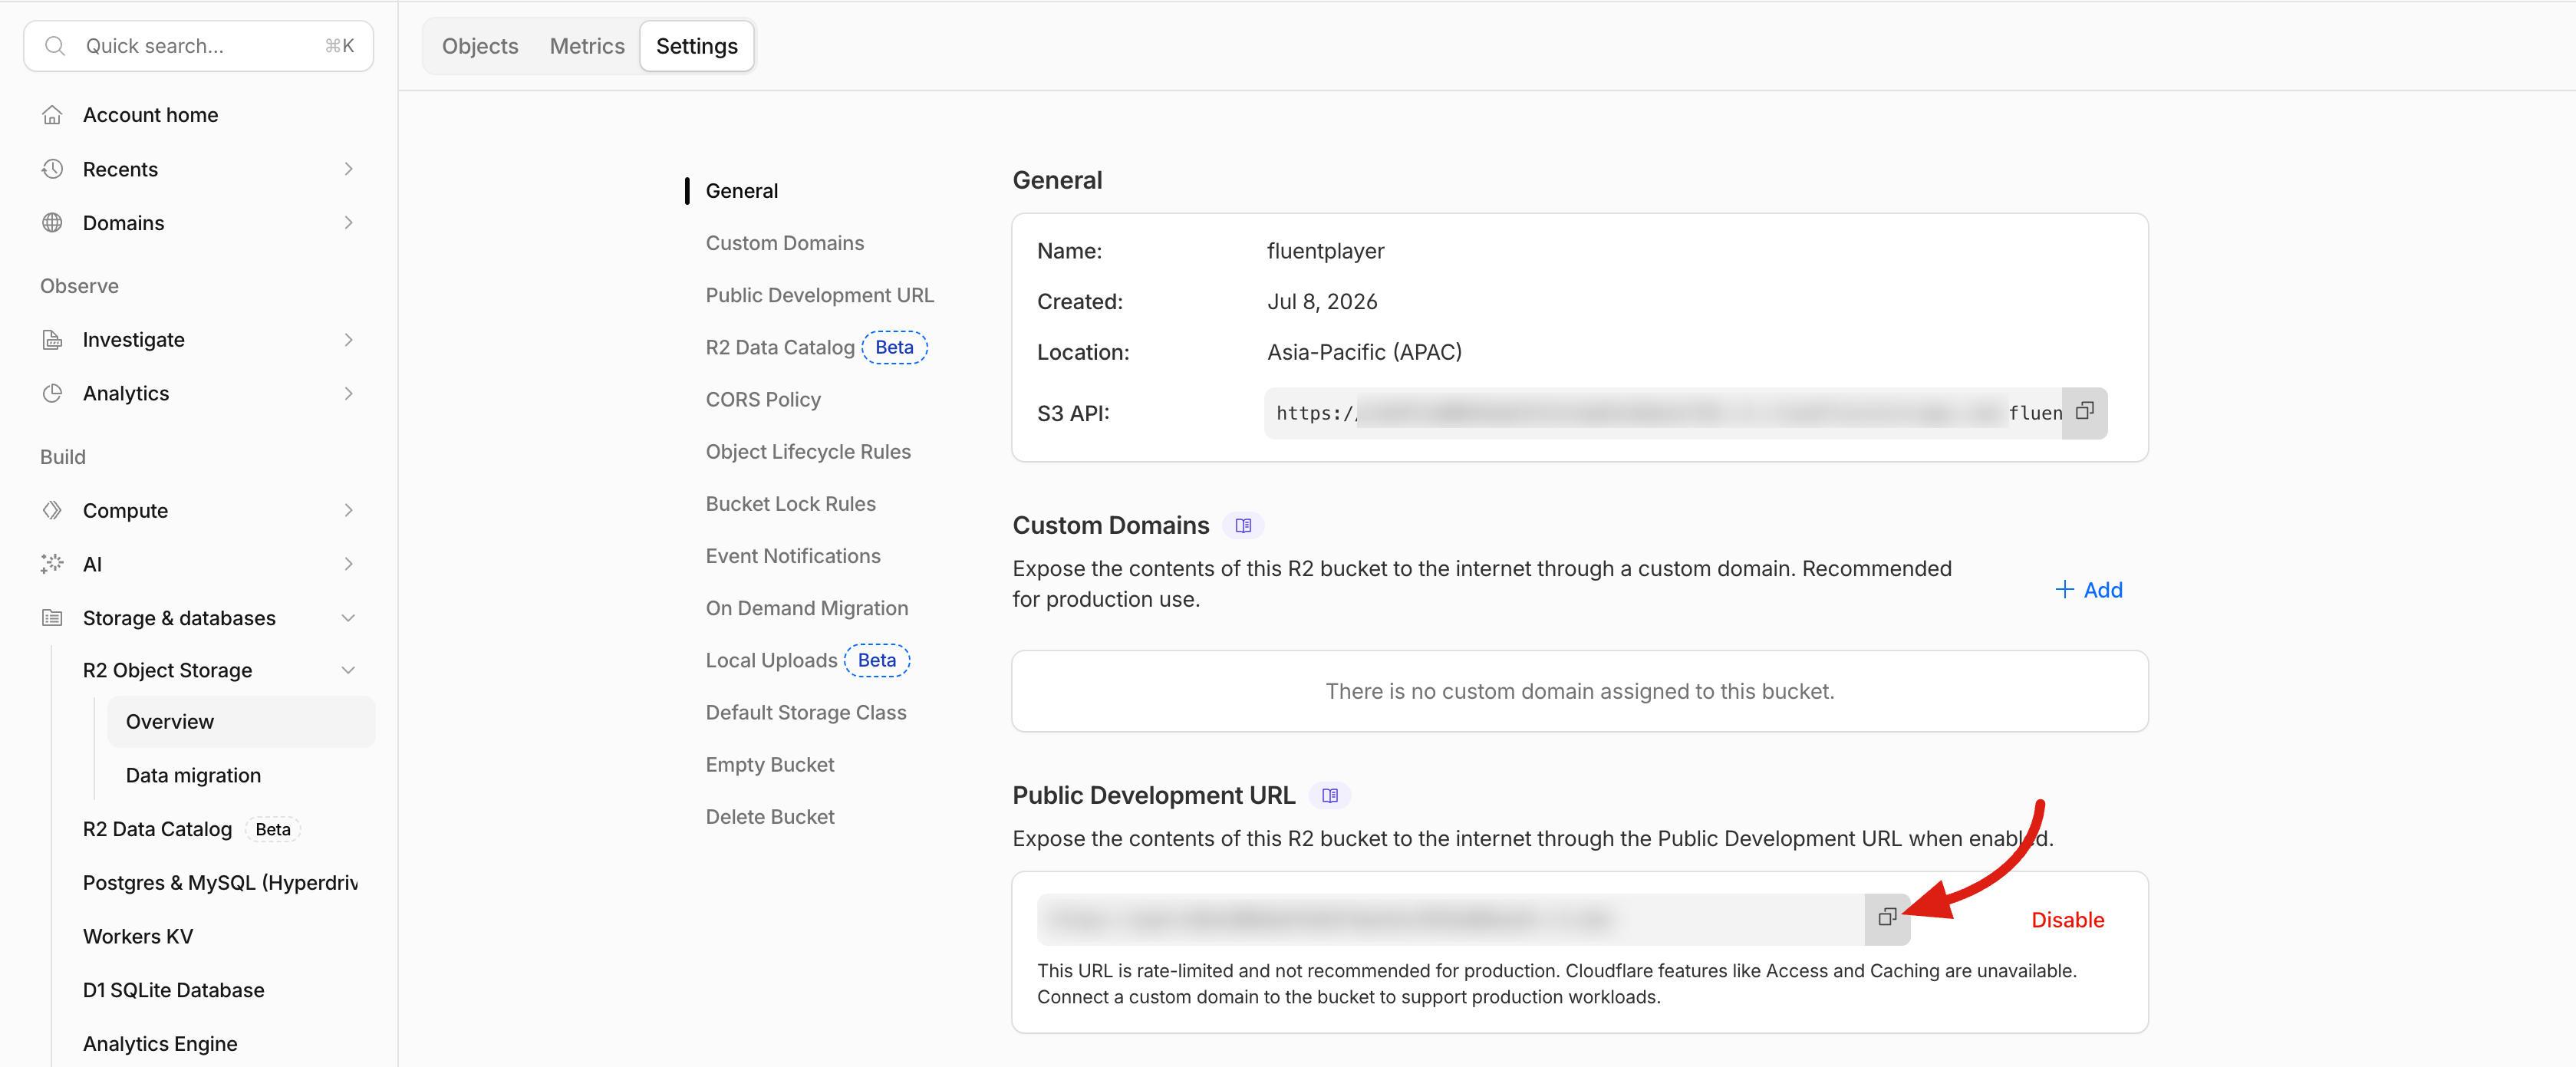Image resolution: width=2576 pixels, height=1067 pixels.
Task: Click bucket name 'fluentplayer'
Action: 1325,251
